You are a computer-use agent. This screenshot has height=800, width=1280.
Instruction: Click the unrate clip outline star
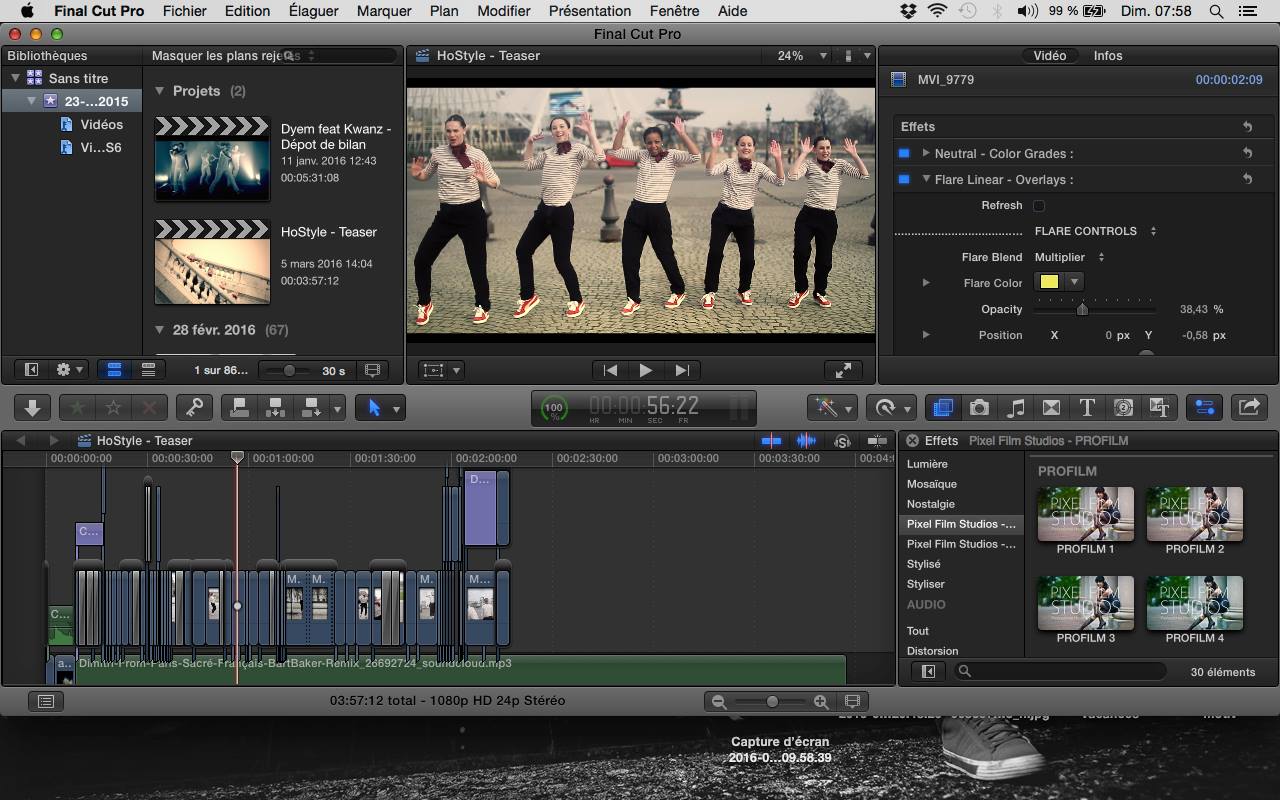tap(114, 407)
